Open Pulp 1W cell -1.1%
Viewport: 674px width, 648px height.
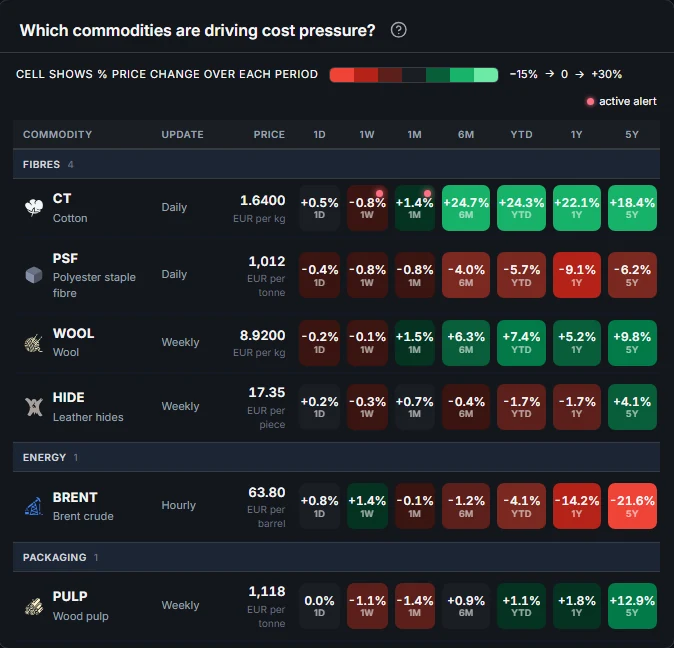(x=367, y=606)
